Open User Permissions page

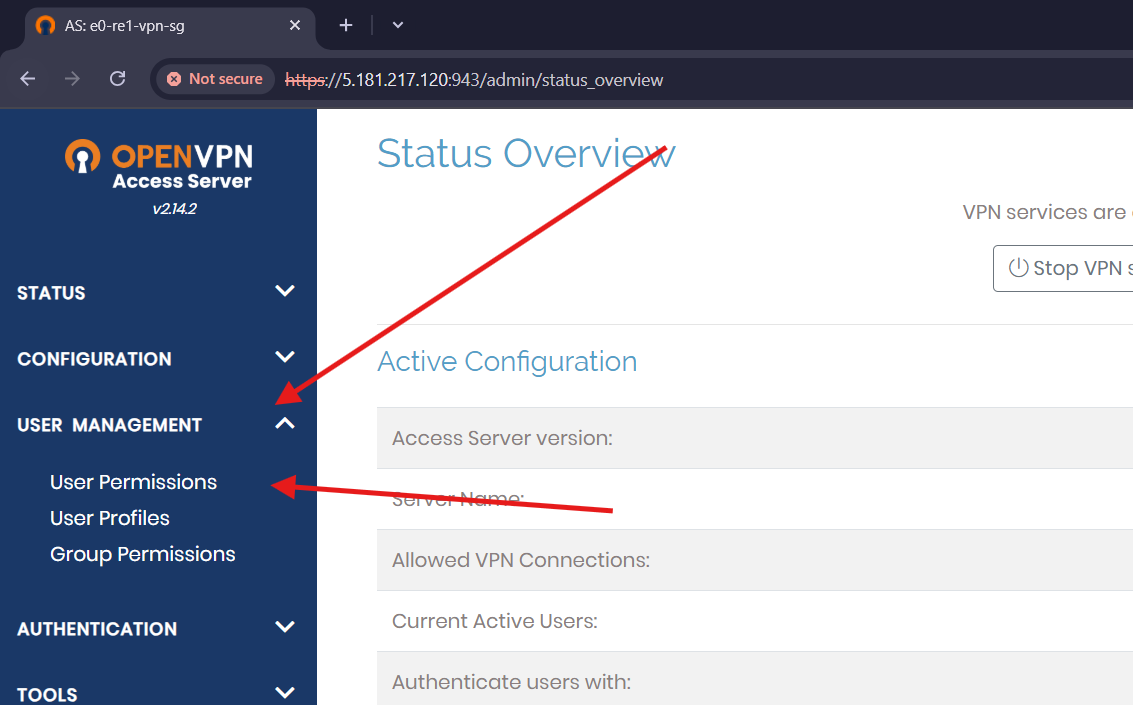click(134, 483)
